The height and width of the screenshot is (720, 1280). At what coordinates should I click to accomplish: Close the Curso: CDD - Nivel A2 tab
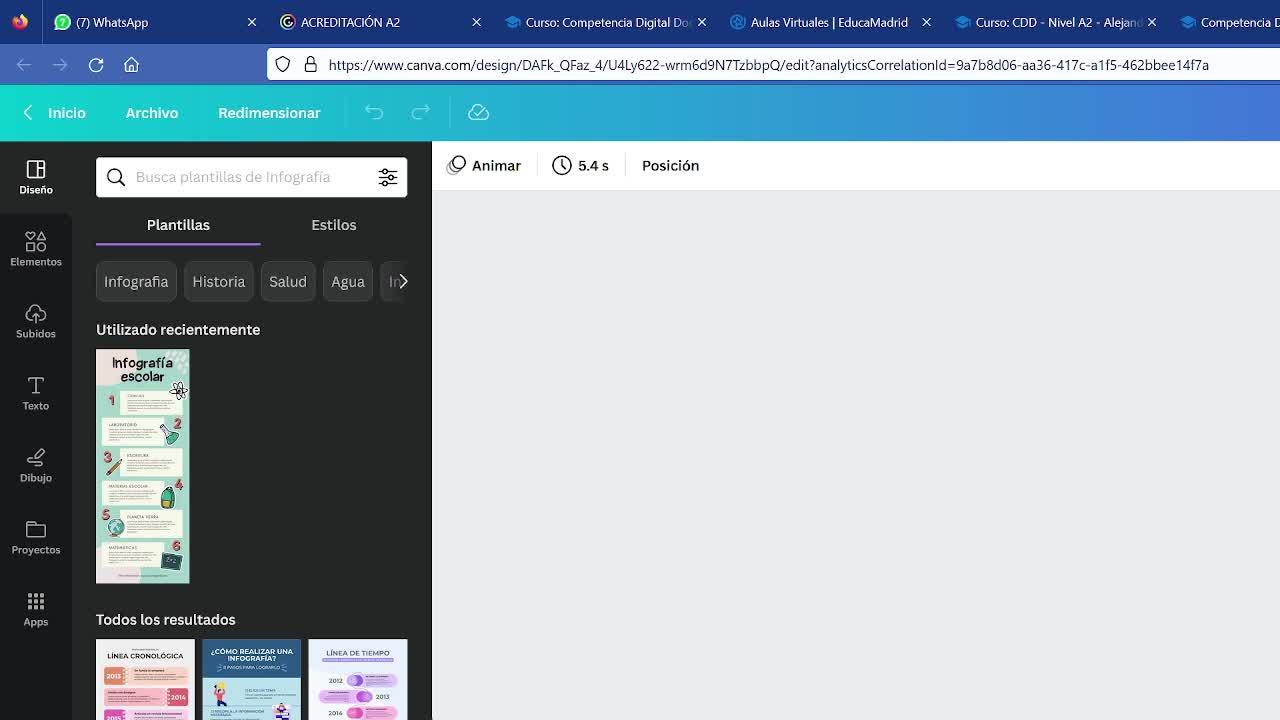point(1152,22)
